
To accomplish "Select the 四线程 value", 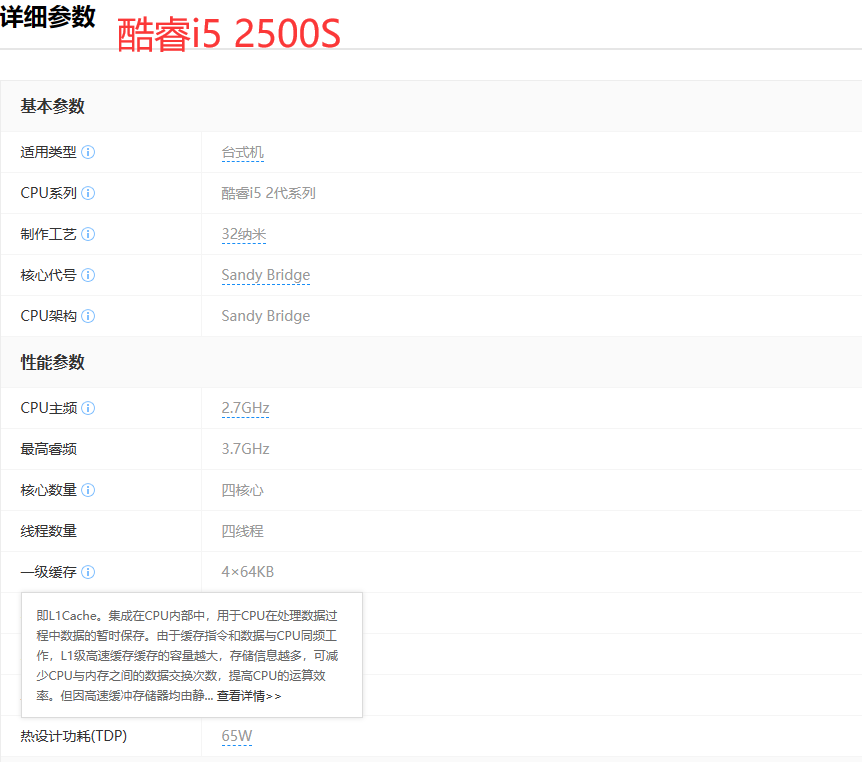I will click(x=242, y=531).
